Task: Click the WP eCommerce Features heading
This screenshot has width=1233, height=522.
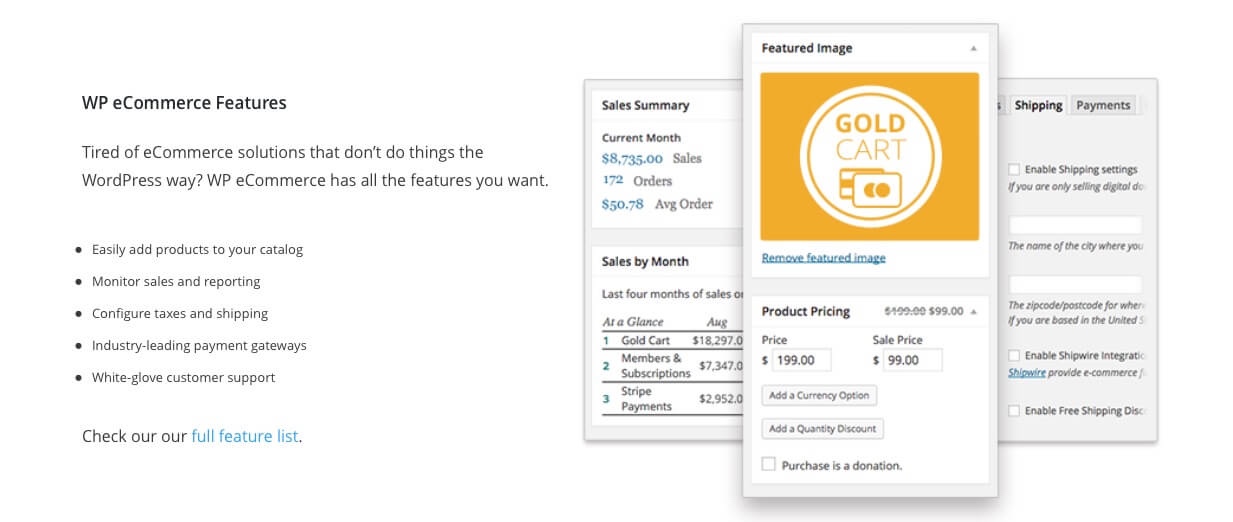Action: 184,103
